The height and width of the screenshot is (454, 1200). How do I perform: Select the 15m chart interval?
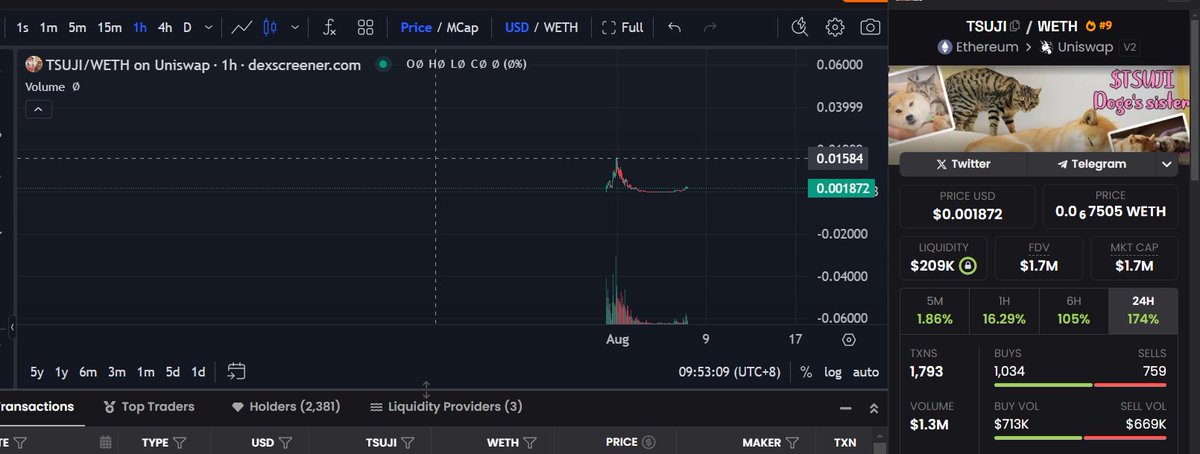point(110,27)
